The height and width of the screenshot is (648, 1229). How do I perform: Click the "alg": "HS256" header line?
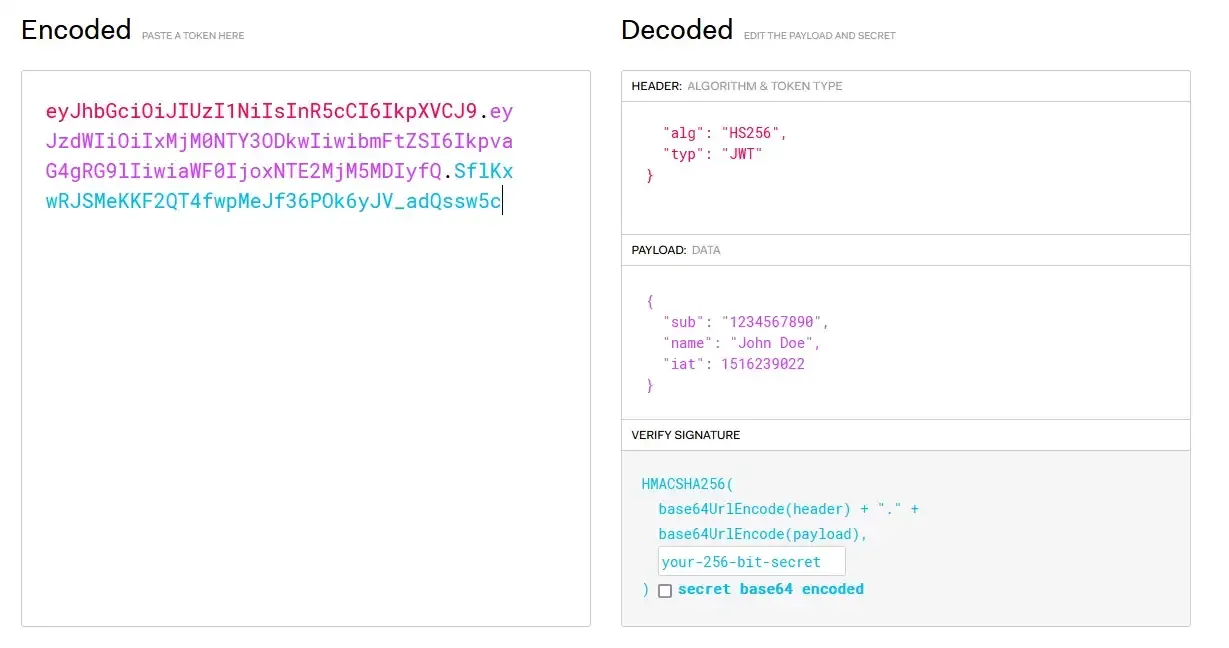pyautogui.click(x=725, y=132)
